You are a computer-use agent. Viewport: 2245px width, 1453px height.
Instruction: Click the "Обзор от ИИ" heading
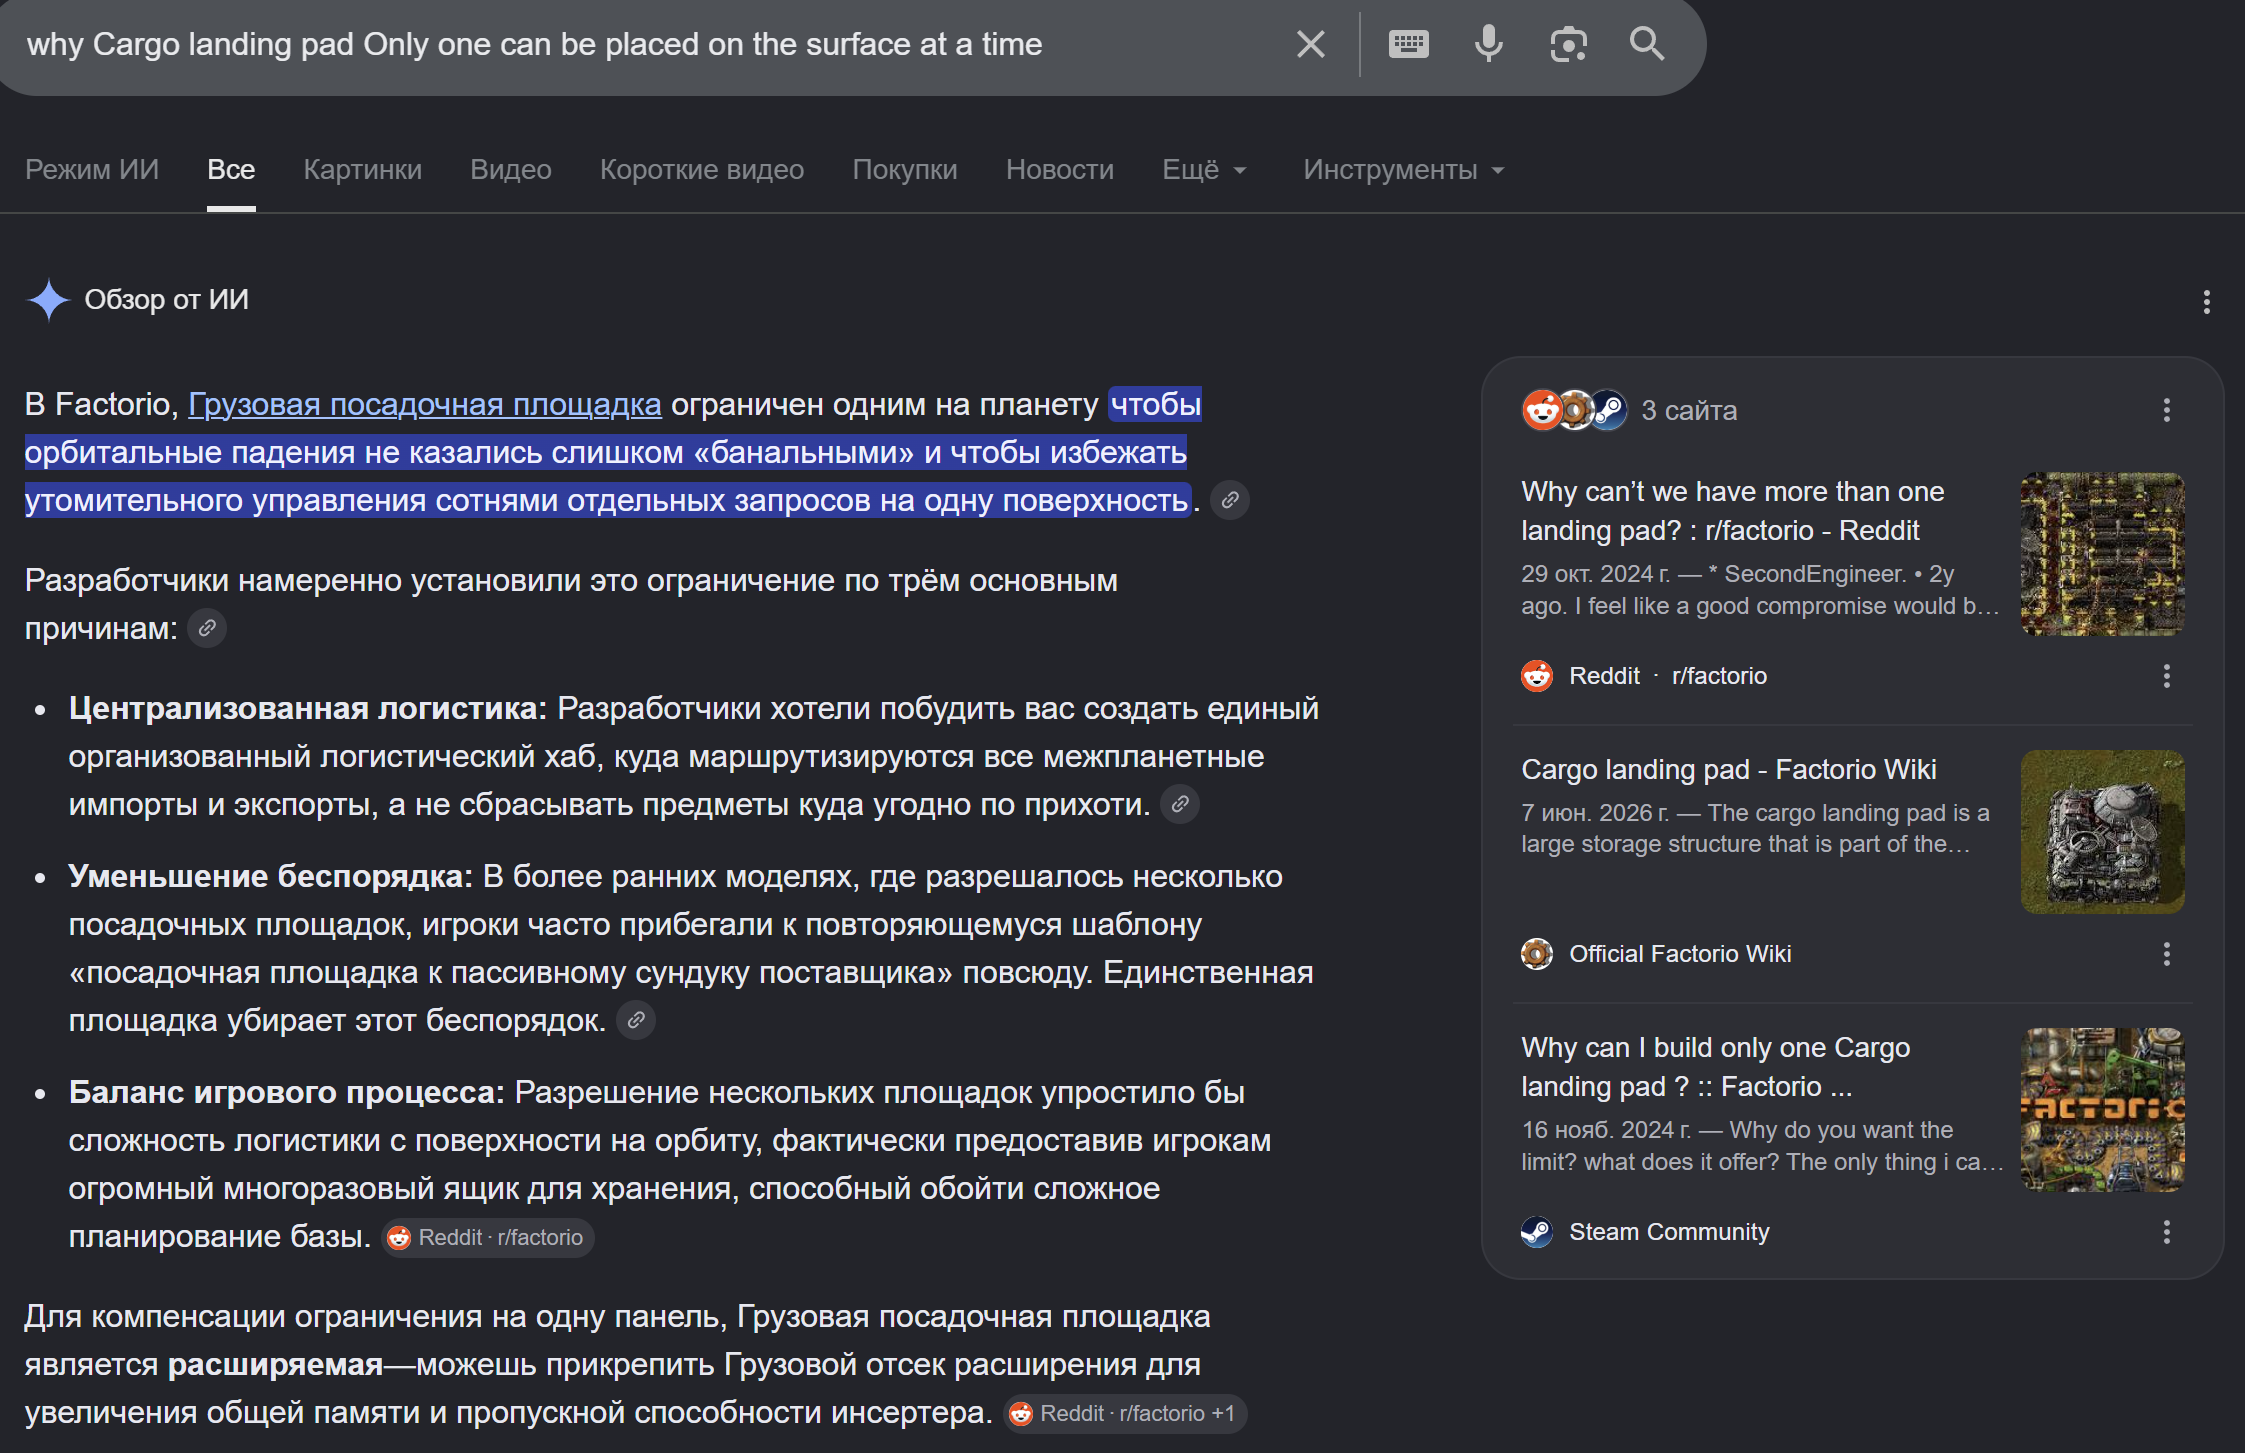(x=166, y=299)
